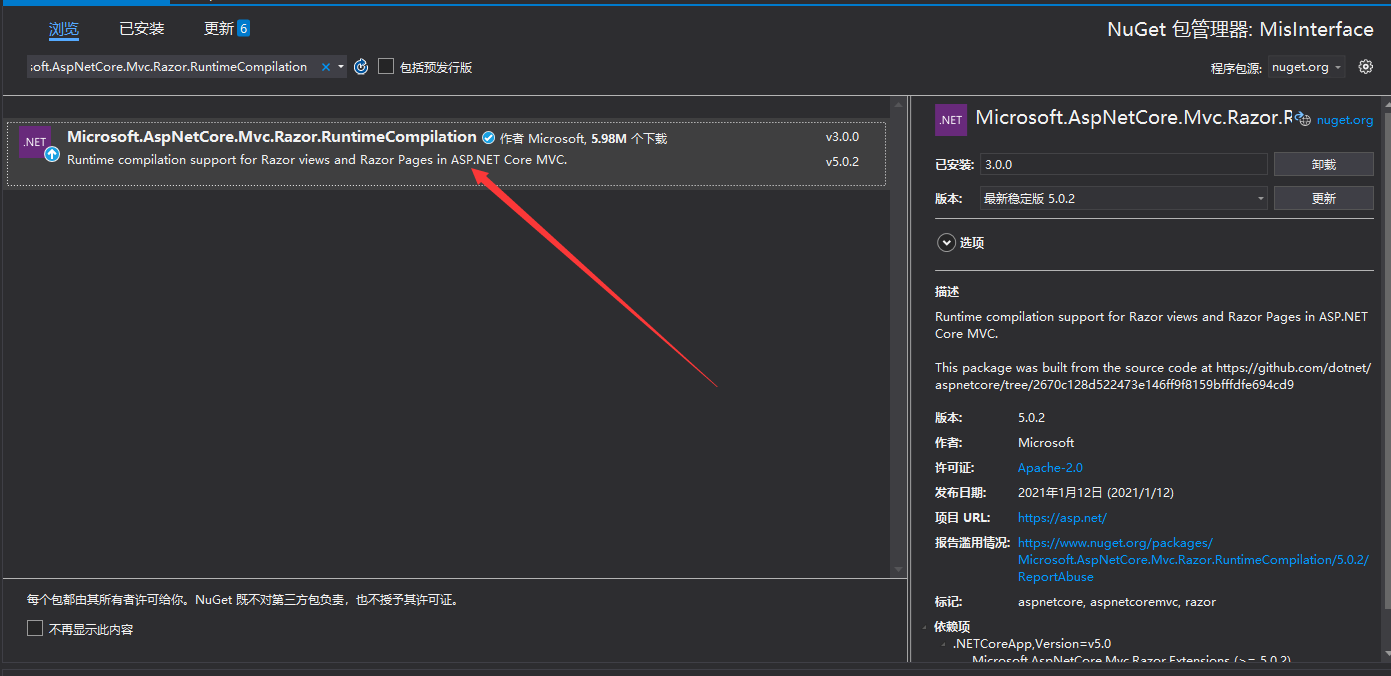
Task: Check 不再显示此内容 at the bottom
Action: [x=34, y=628]
